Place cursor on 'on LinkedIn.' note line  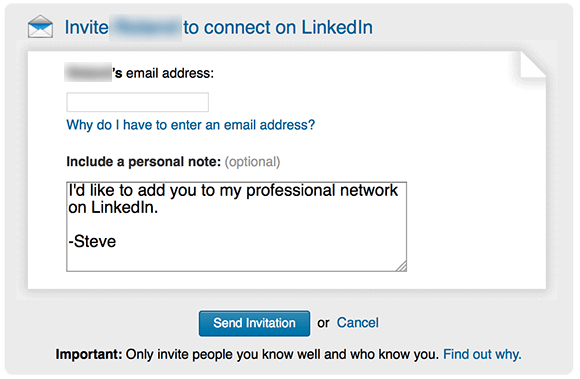tap(113, 207)
